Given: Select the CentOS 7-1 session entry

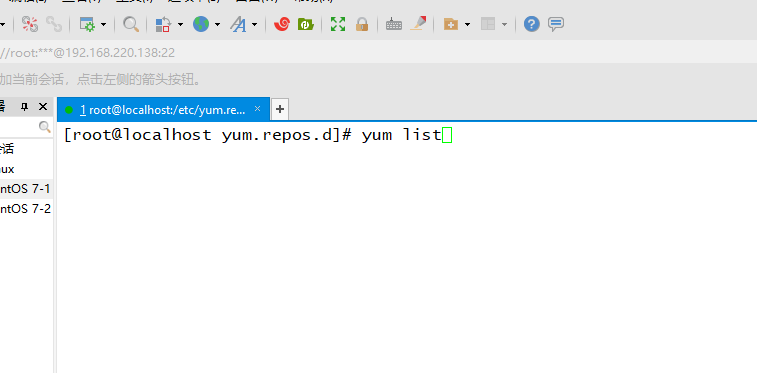Looking at the screenshot, I should [x=25, y=189].
